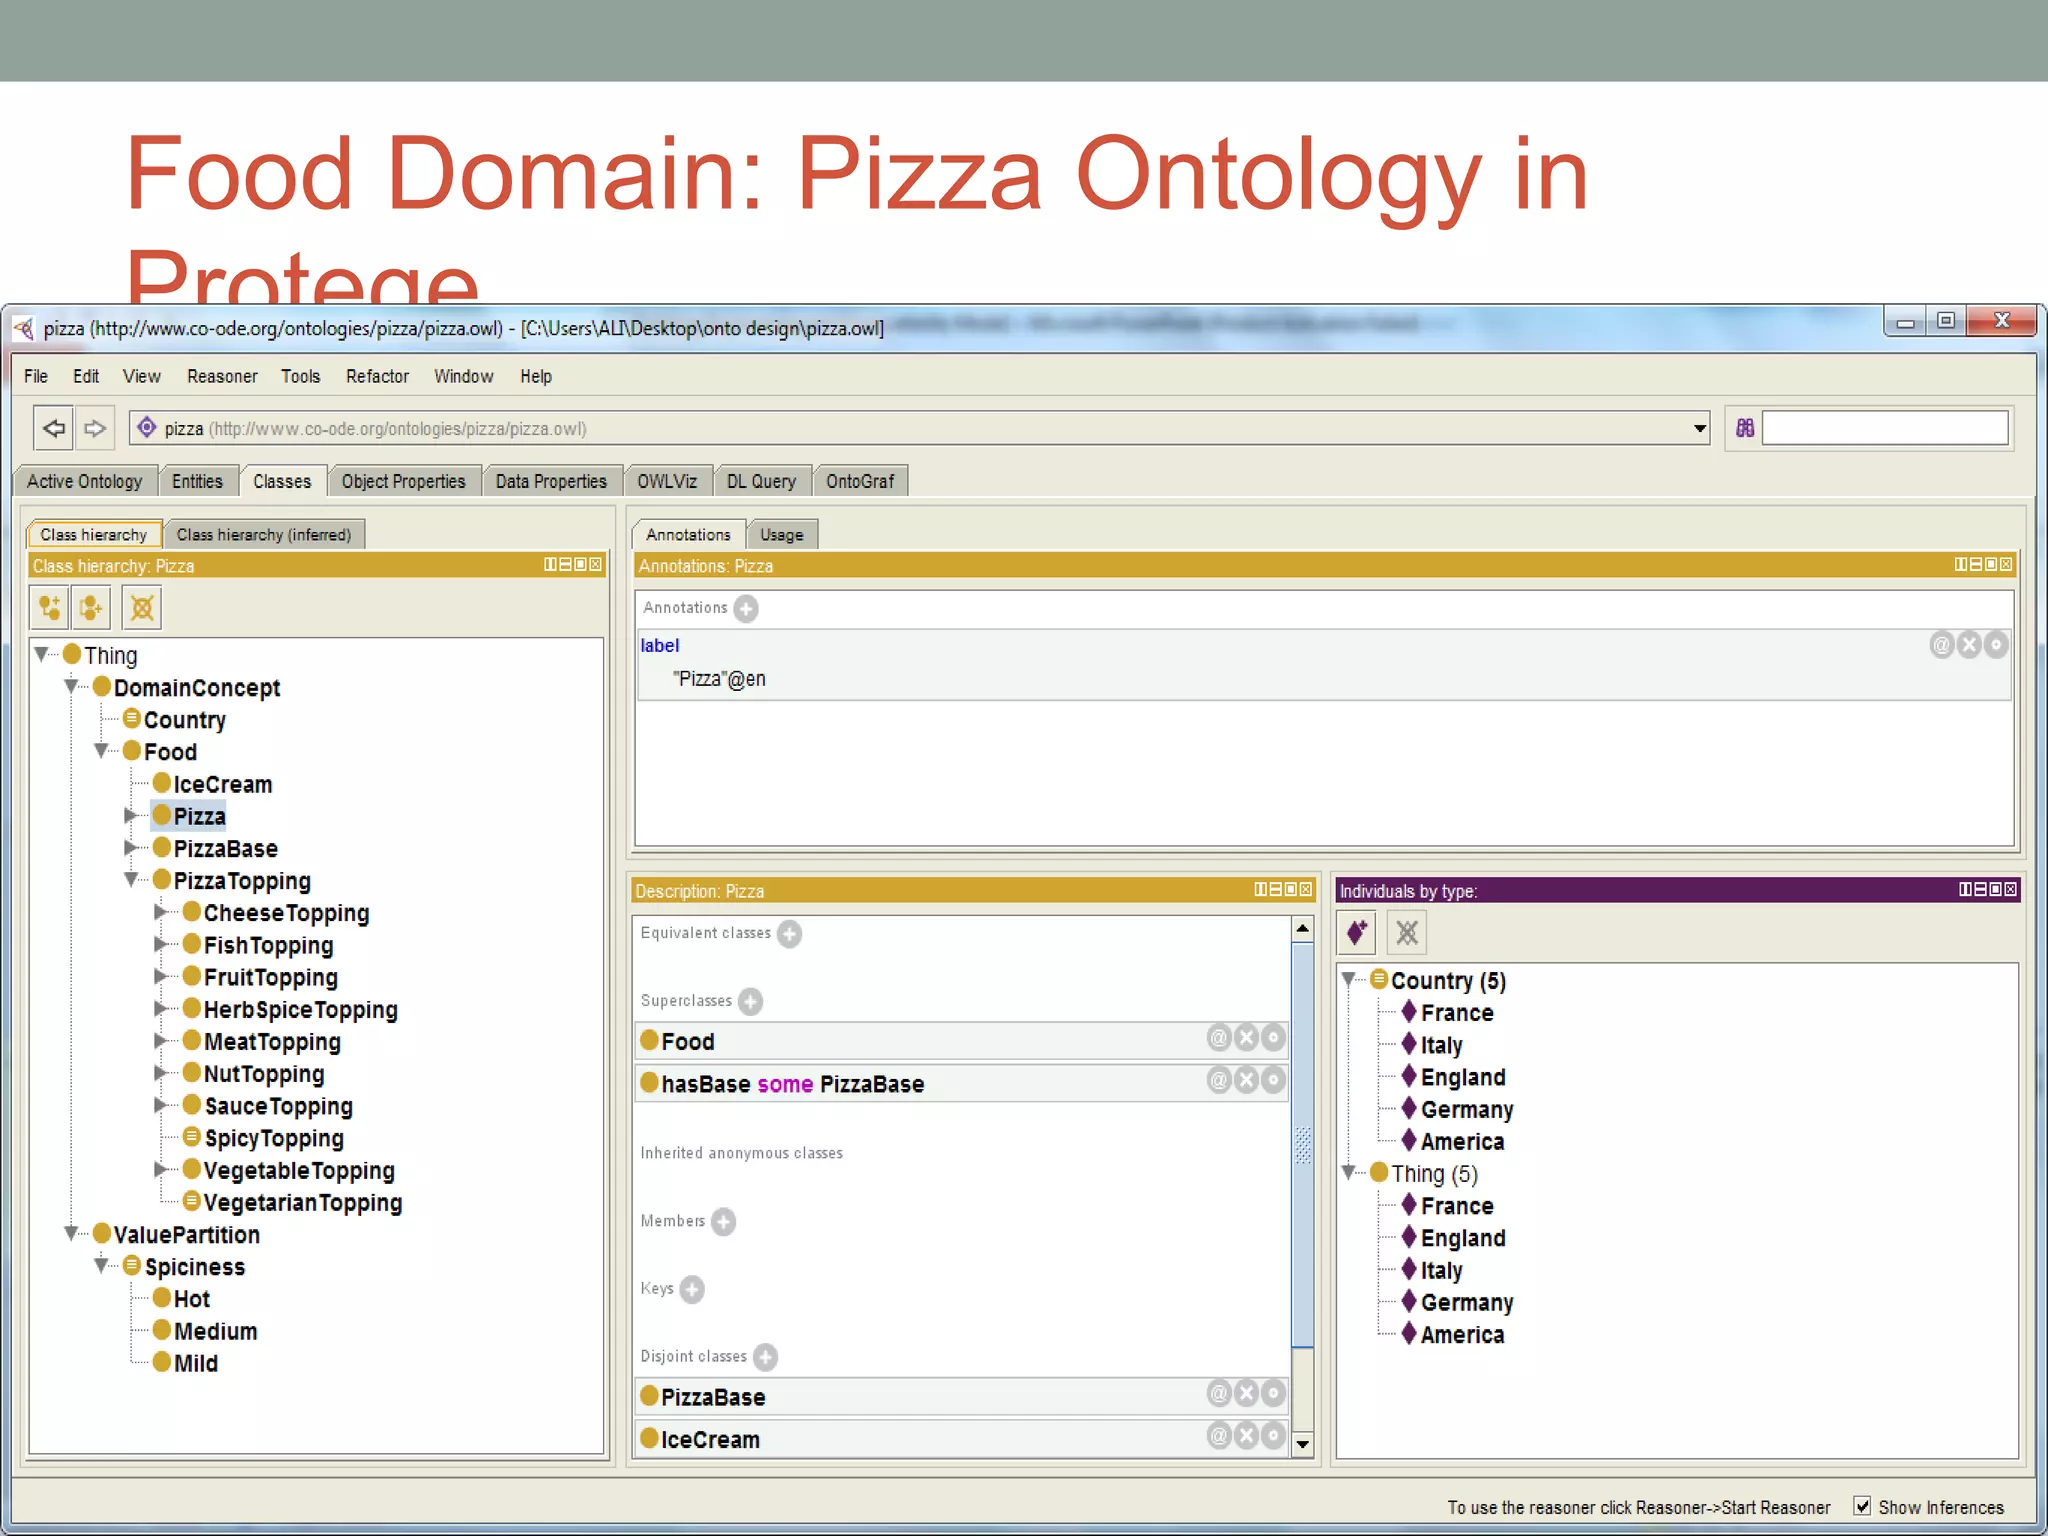This screenshot has width=2048, height=1536.
Task: Edit hasBase some PizzaBase with circle icon
Action: (1273, 1080)
